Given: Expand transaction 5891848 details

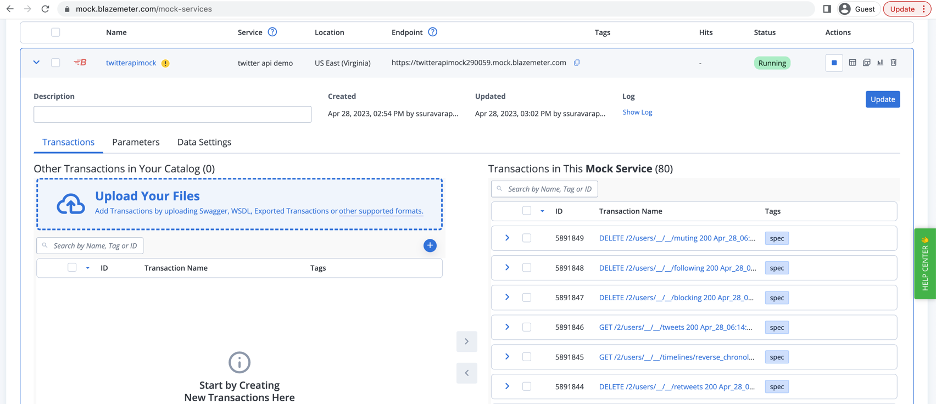Looking at the screenshot, I should (x=507, y=267).
